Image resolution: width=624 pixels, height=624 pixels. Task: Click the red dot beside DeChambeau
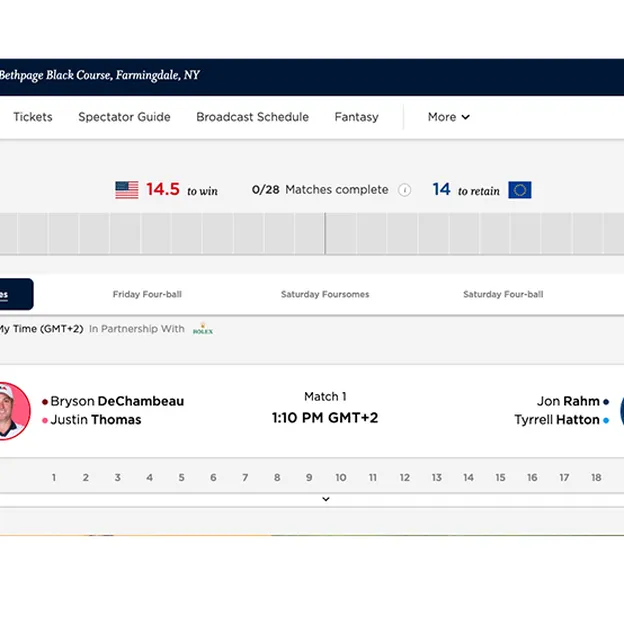tap(45, 402)
